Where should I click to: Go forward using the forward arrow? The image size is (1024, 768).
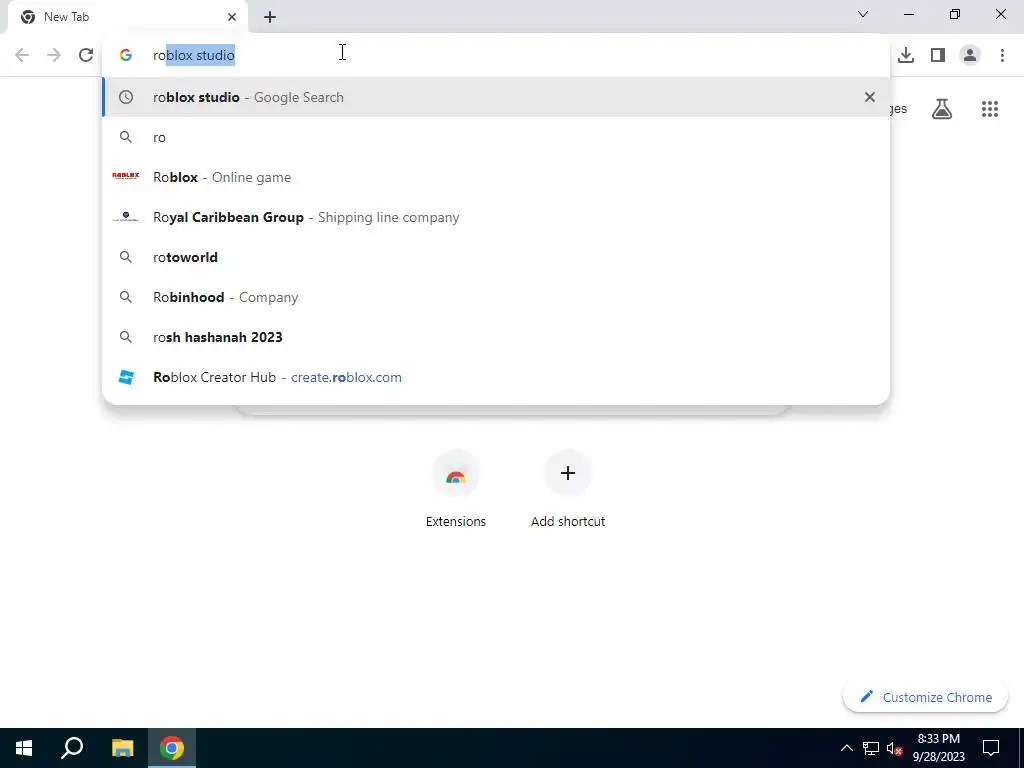coord(54,55)
